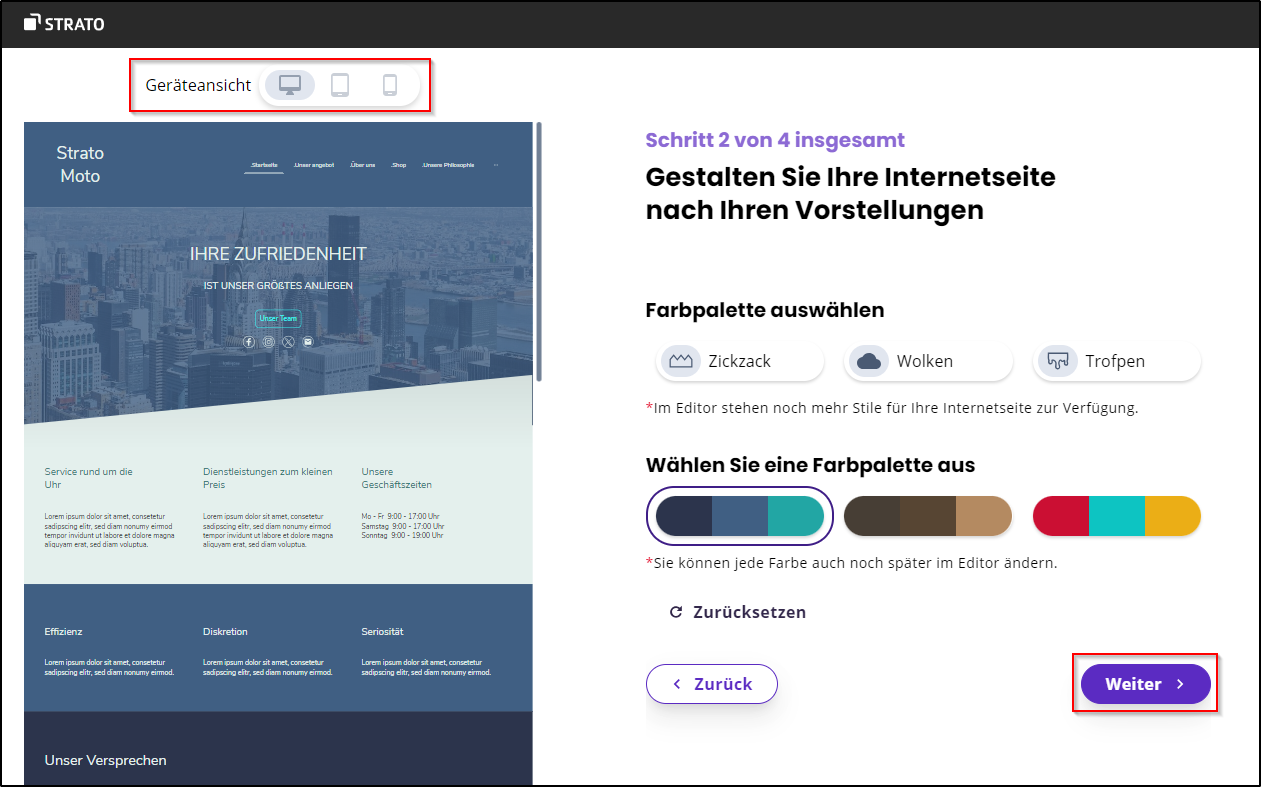This screenshot has width=1261, height=787.
Task: Click the circular reset arrow beside Zurücksetzen
Action: tap(676, 612)
